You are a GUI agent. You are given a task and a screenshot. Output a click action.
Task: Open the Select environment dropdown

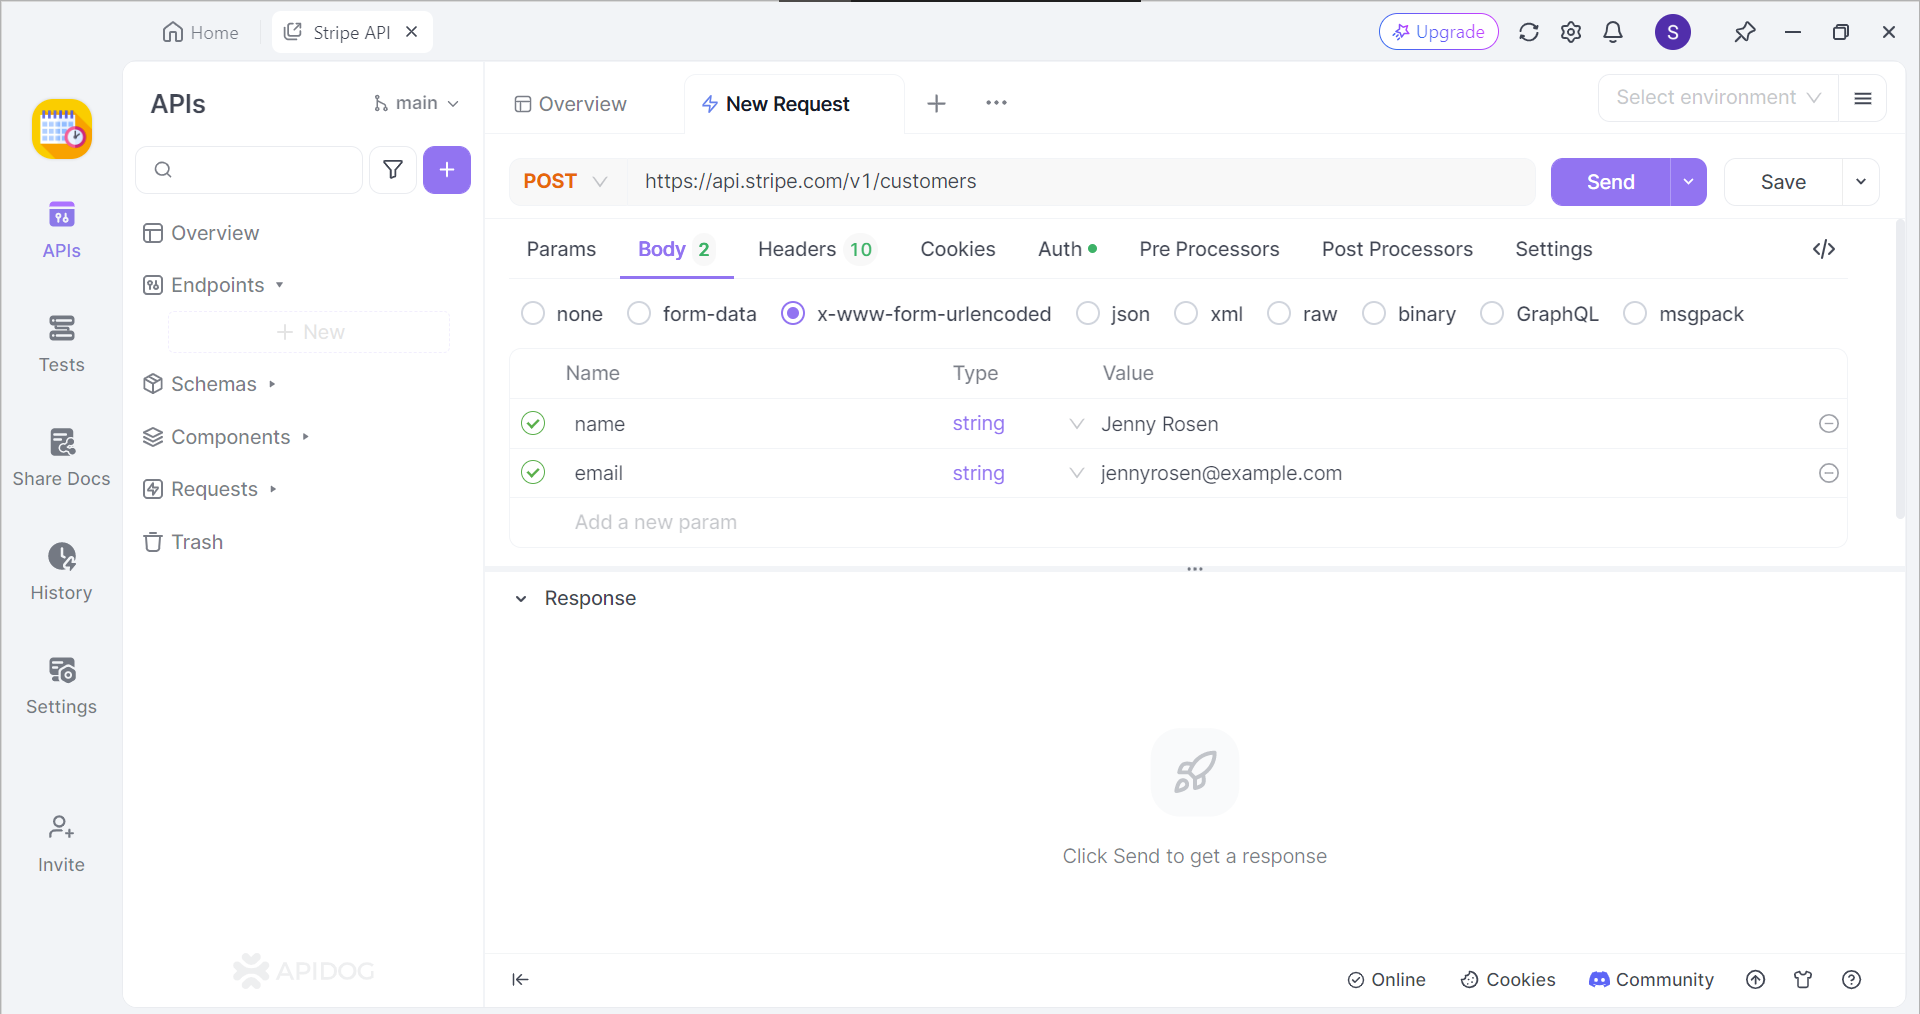pyautogui.click(x=1718, y=98)
